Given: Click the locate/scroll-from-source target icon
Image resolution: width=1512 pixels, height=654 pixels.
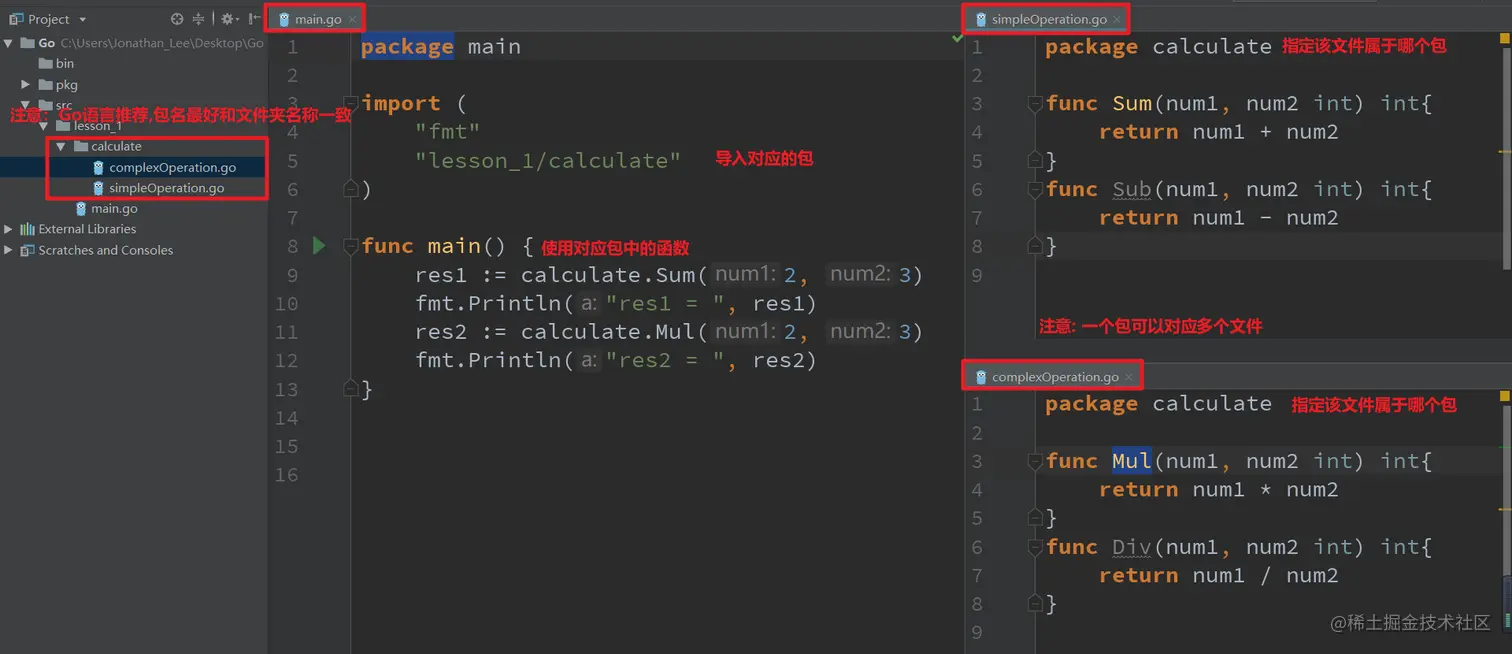Looking at the screenshot, I should tap(177, 19).
